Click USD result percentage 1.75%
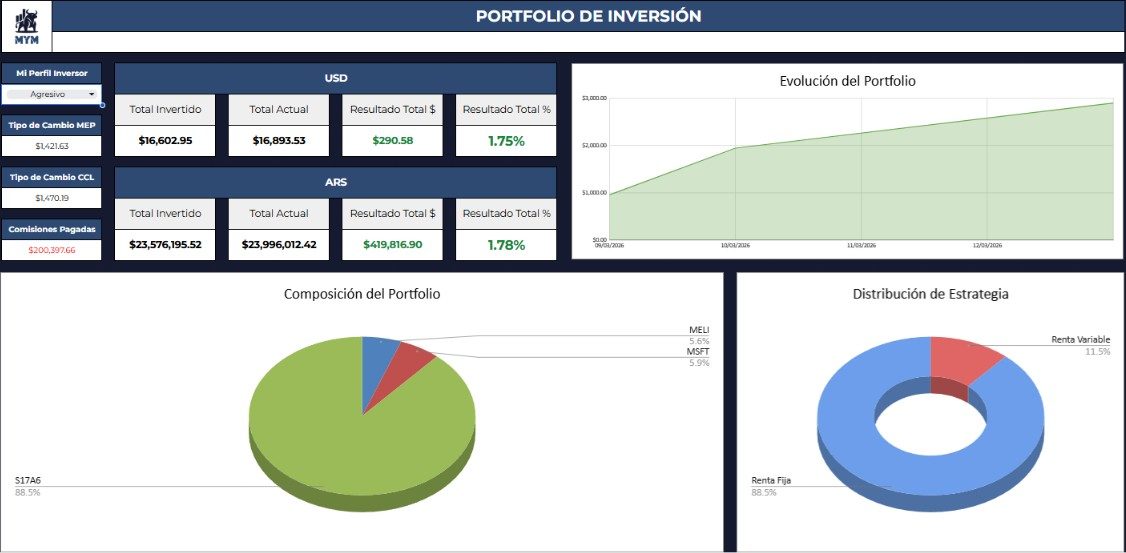Screen dimensions: 1126x553 (506, 141)
